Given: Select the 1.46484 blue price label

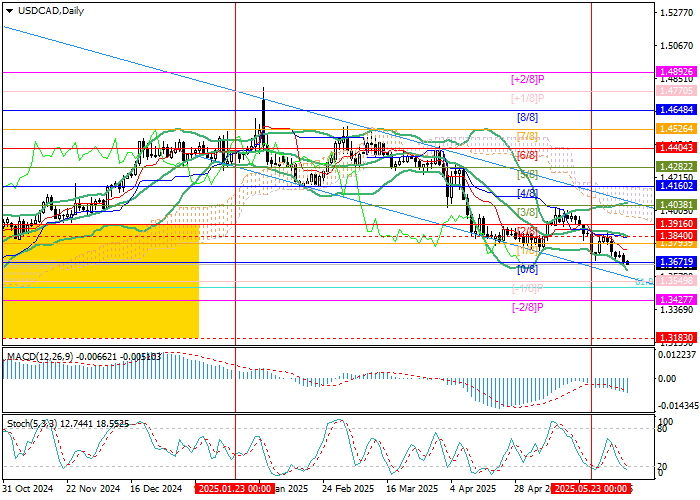Looking at the screenshot, I should click(677, 110).
